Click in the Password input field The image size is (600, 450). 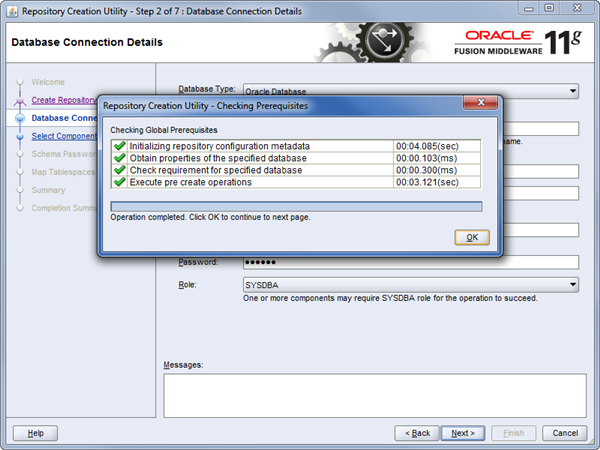[x=411, y=262]
